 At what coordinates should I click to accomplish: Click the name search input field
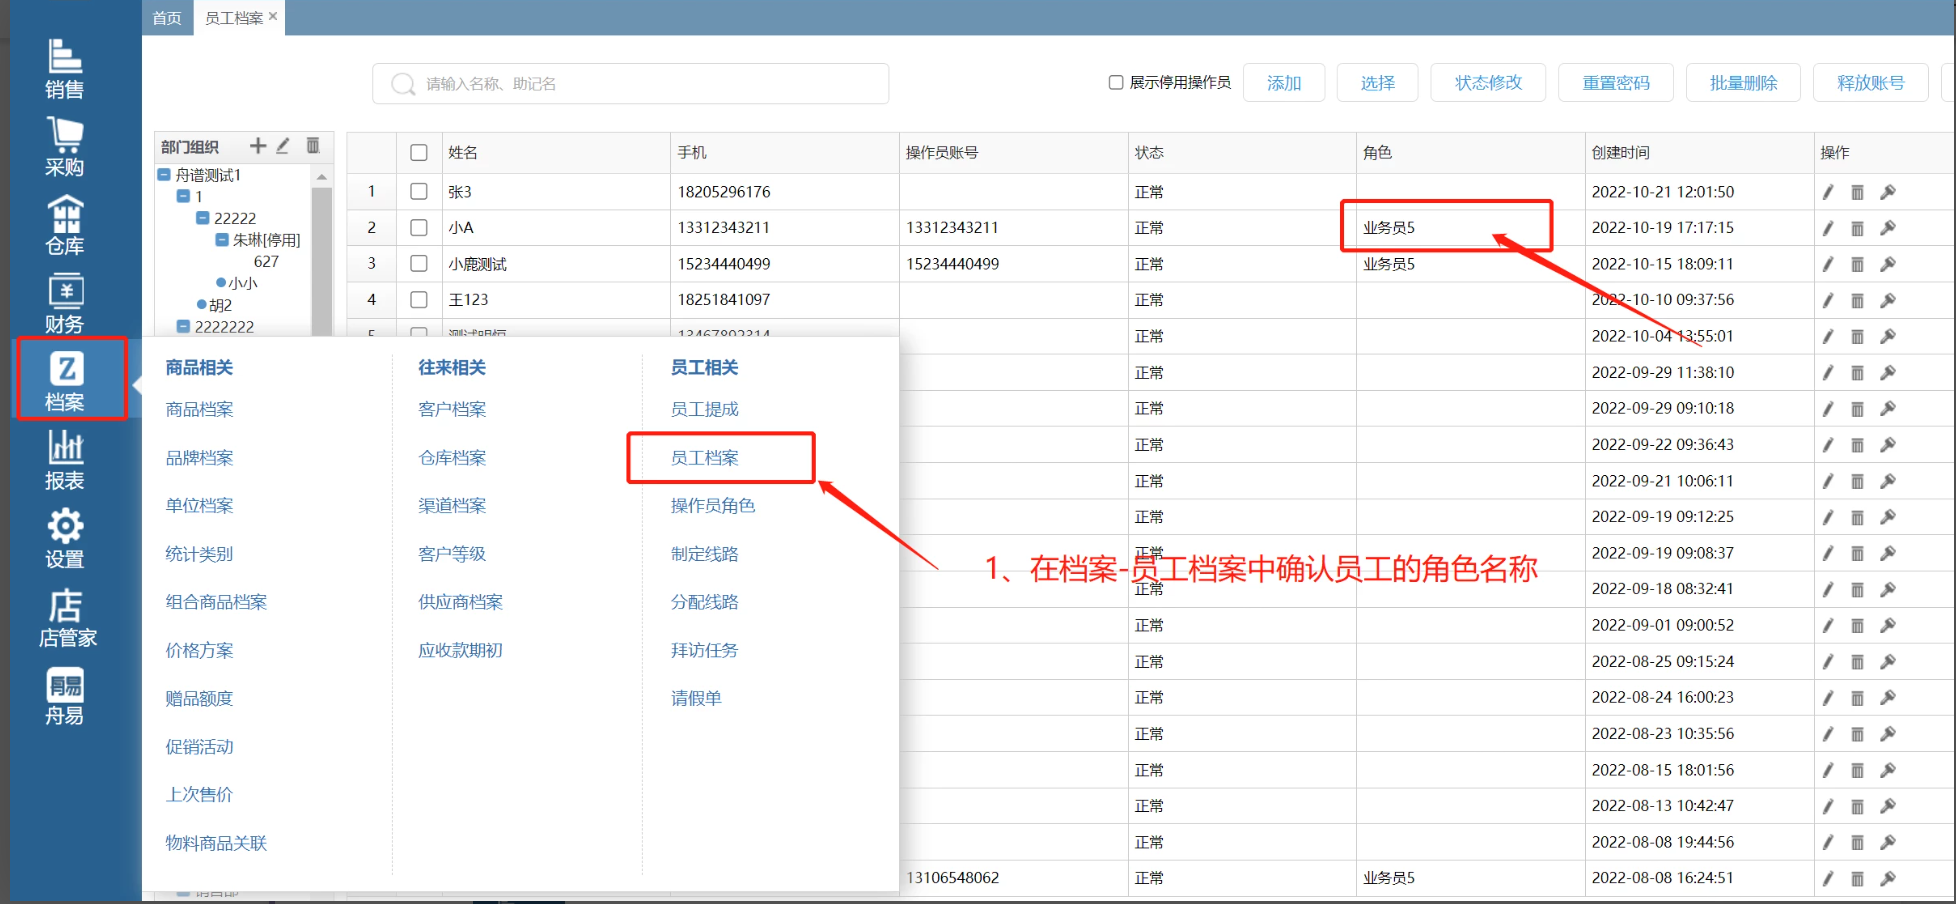coord(640,84)
